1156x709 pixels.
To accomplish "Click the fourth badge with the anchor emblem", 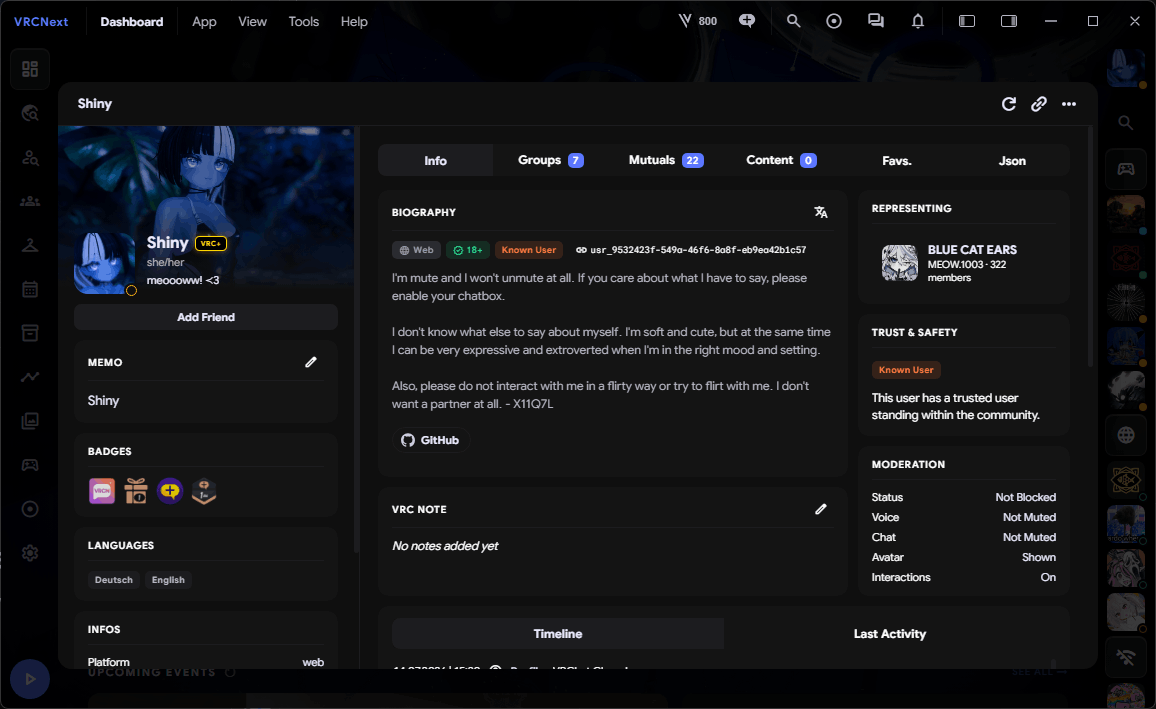I will coord(204,491).
